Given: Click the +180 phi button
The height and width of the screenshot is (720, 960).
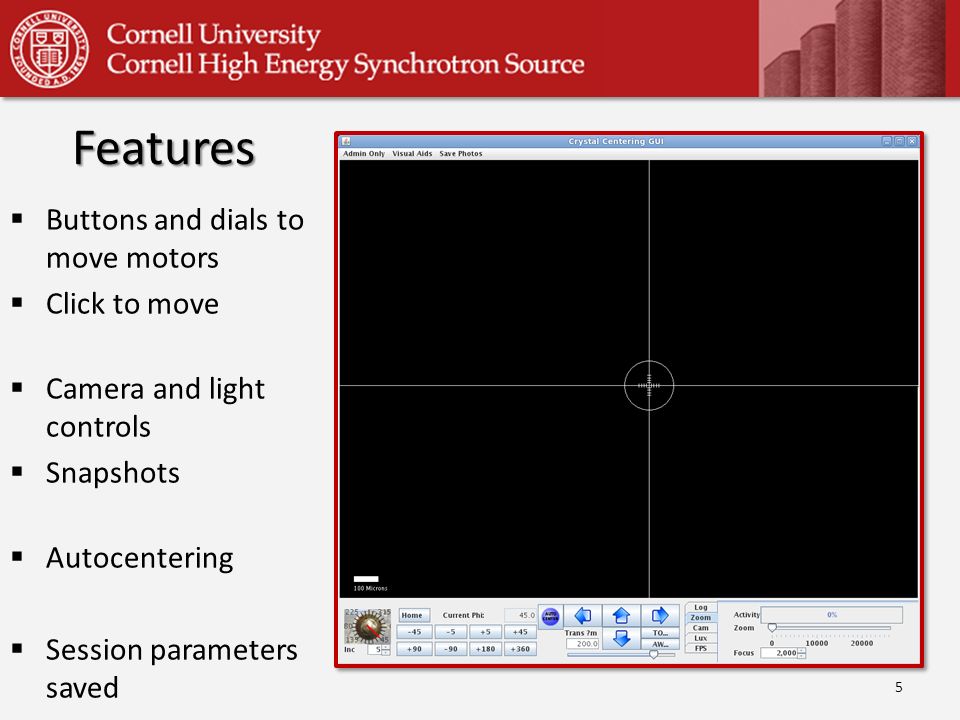Looking at the screenshot, I should click(485, 649).
